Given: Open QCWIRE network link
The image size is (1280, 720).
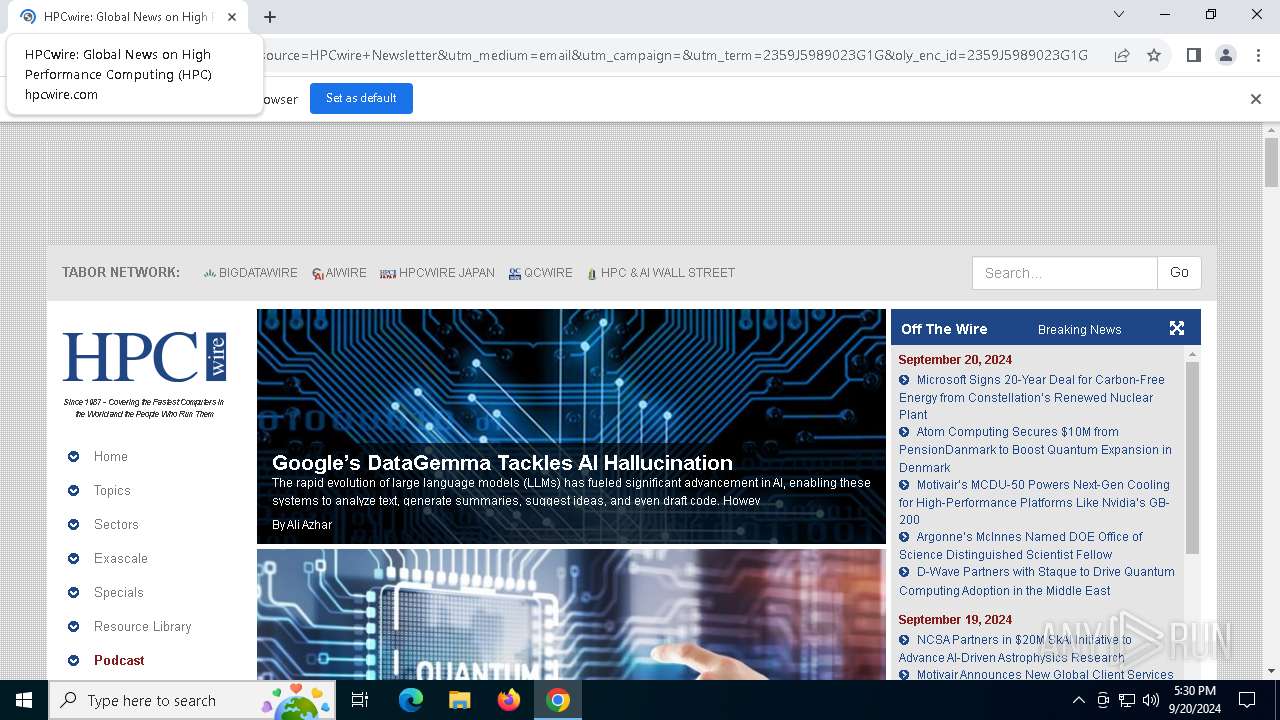Looking at the screenshot, I should tap(540, 273).
